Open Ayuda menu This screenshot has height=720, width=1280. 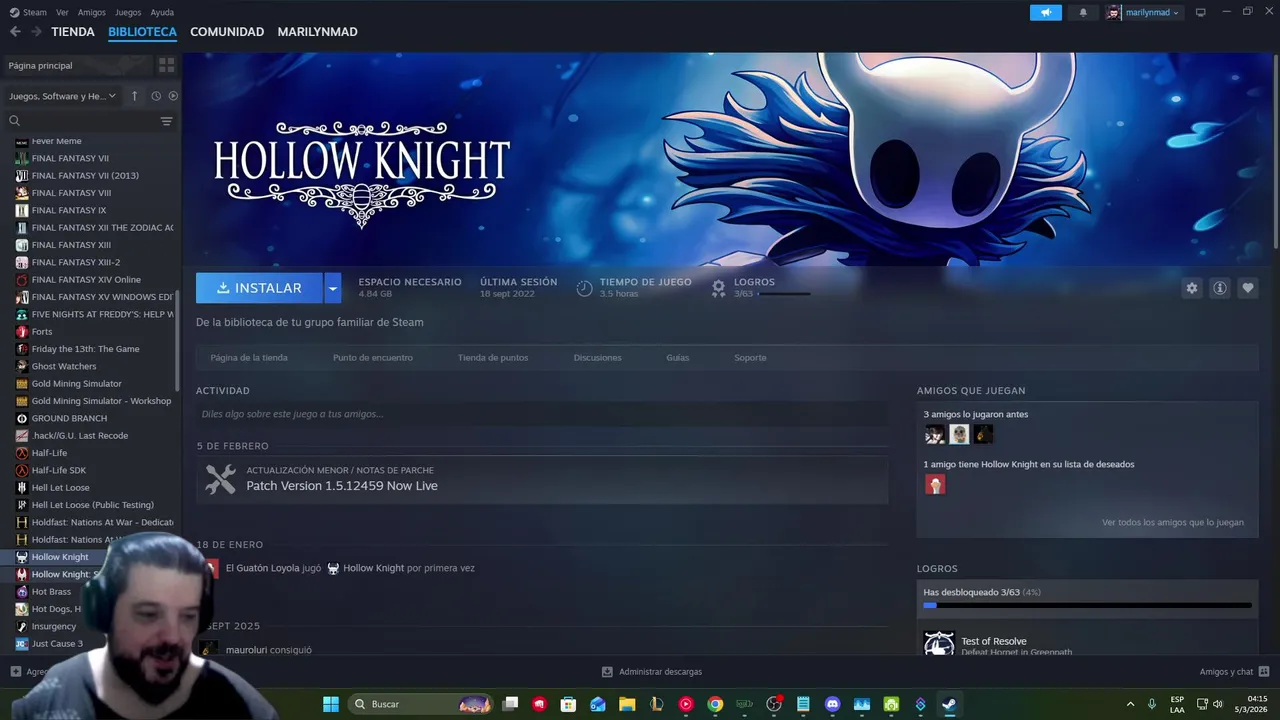pos(162,12)
